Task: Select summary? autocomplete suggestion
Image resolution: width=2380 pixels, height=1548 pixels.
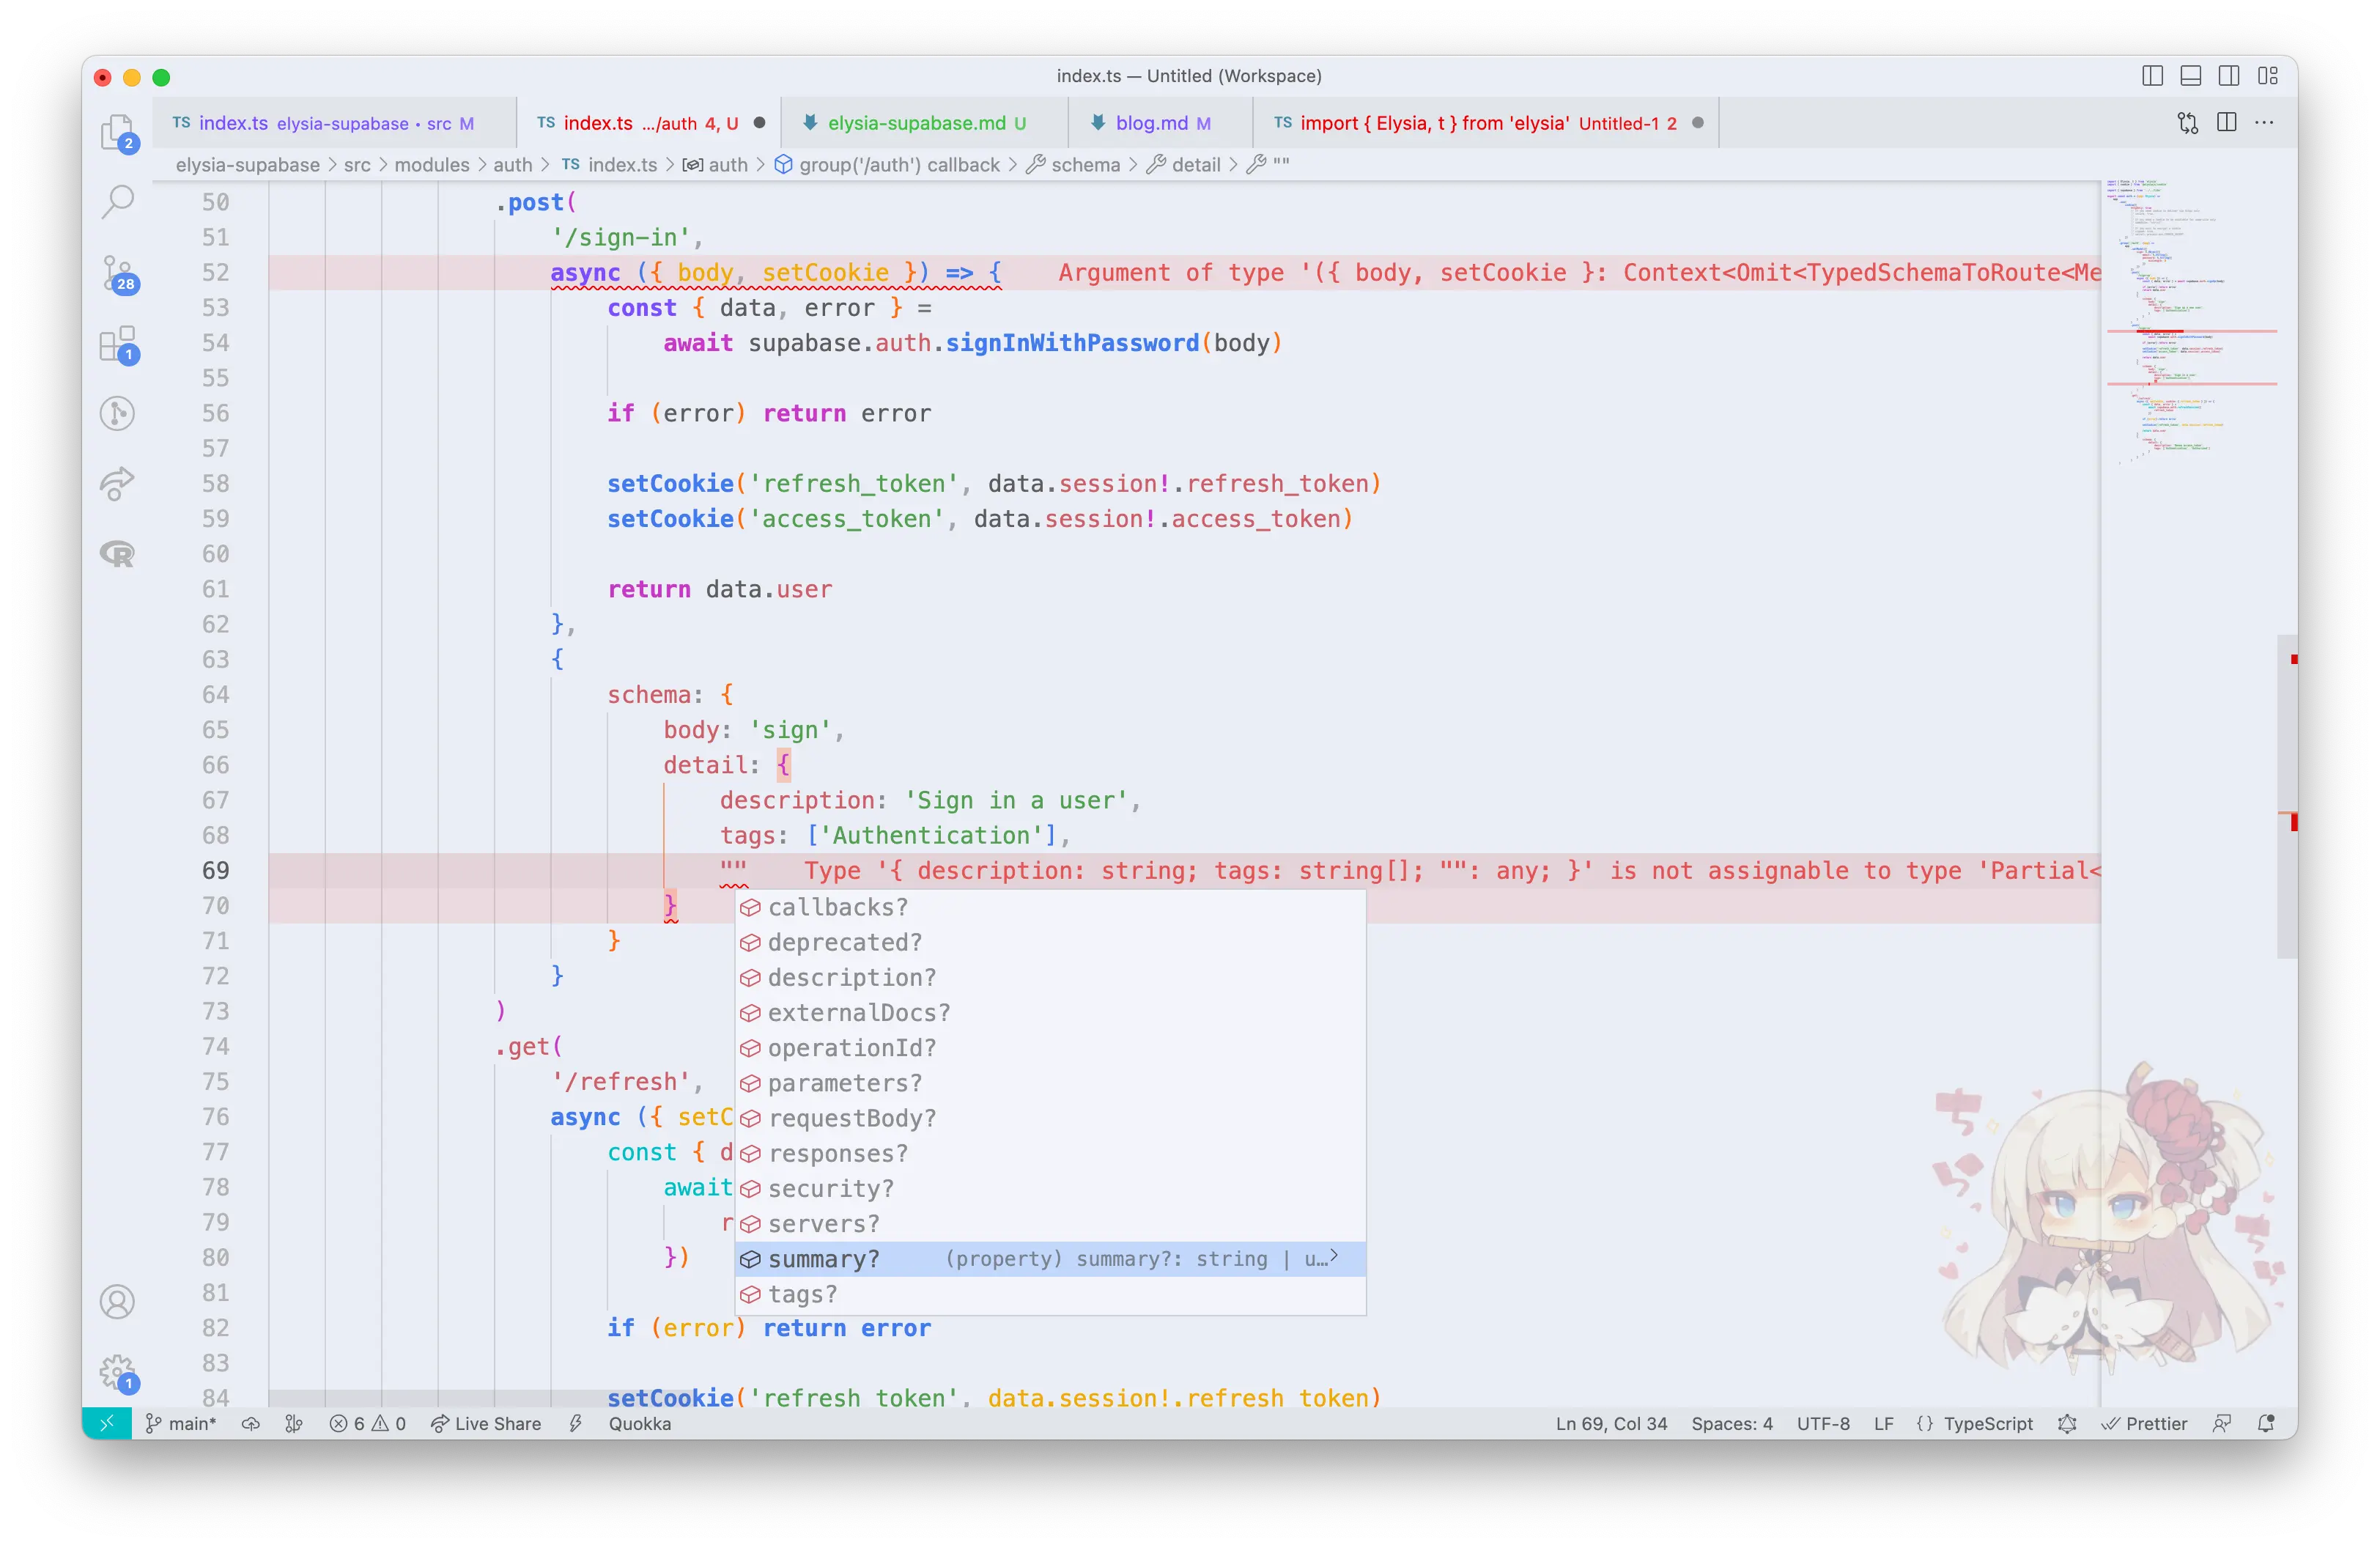Action: click(1051, 1259)
